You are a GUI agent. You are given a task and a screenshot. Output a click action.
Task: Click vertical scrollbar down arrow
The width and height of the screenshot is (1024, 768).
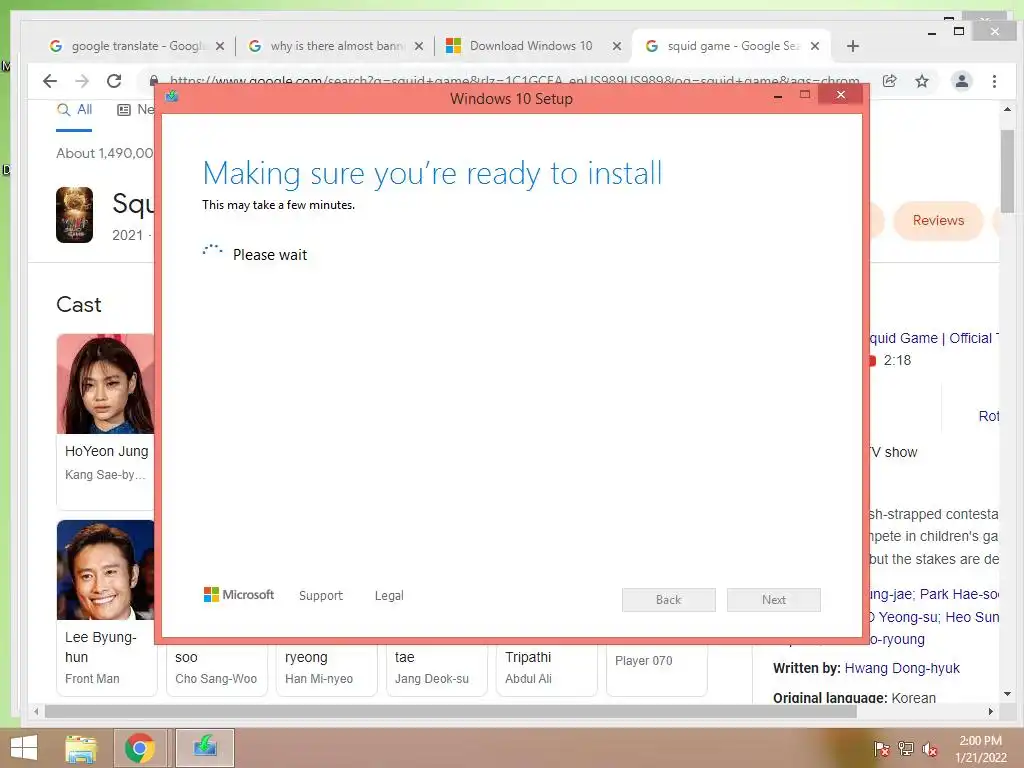tap(1007, 694)
